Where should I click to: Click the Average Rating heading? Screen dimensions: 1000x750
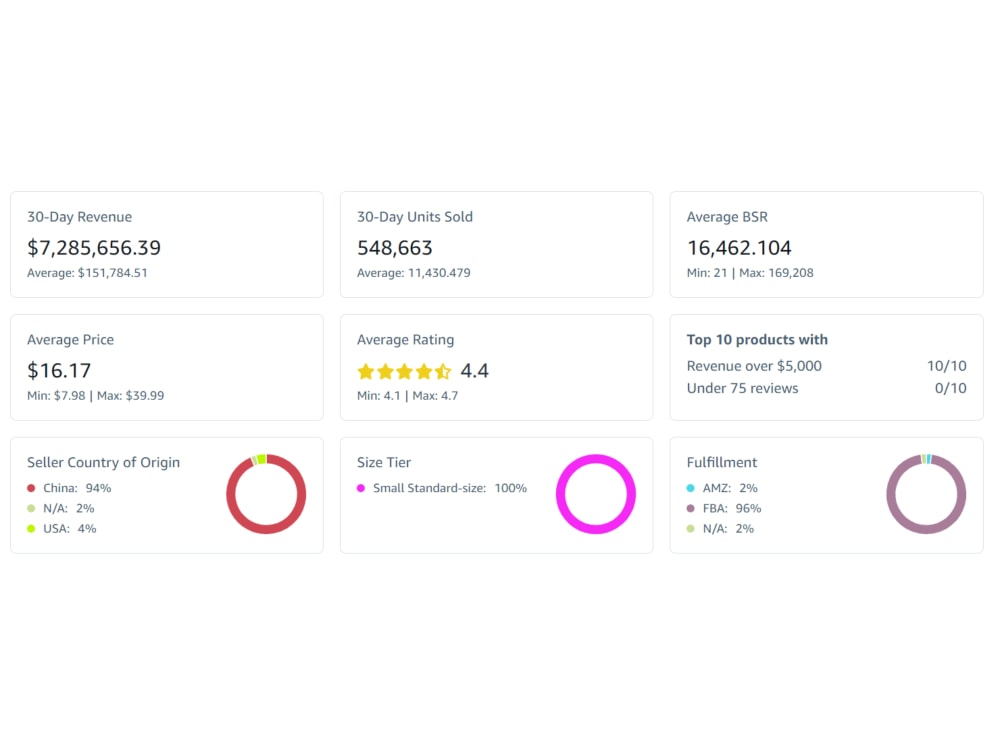click(x=406, y=340)
